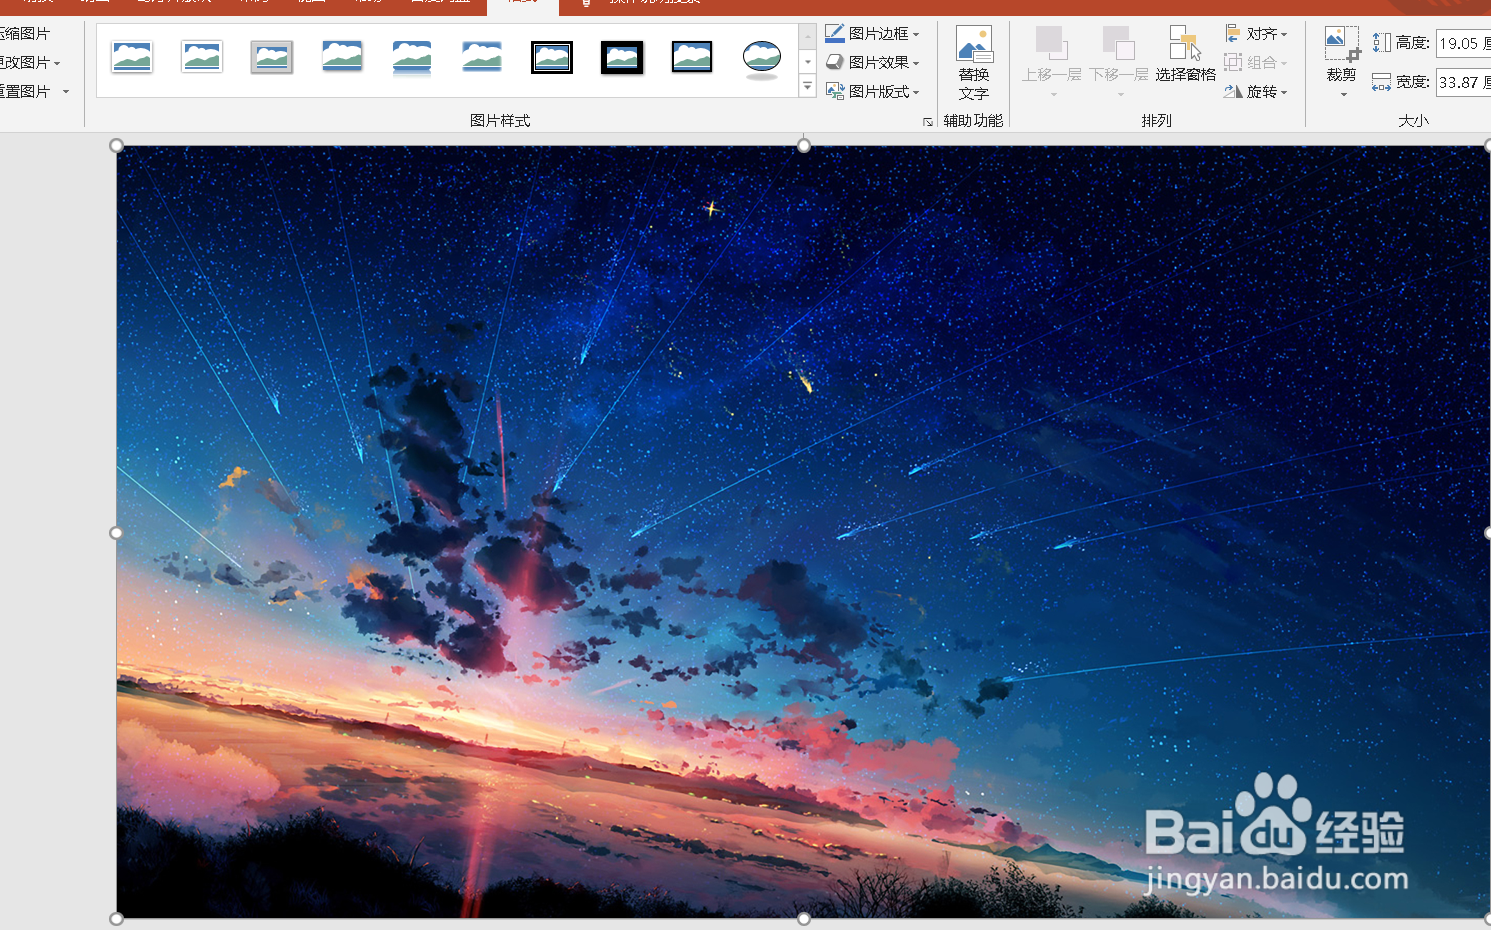Apply the simple black frame picture style
Viewport: 1491px width, 930px height.
pyautogui.click(x=692, y=57)
